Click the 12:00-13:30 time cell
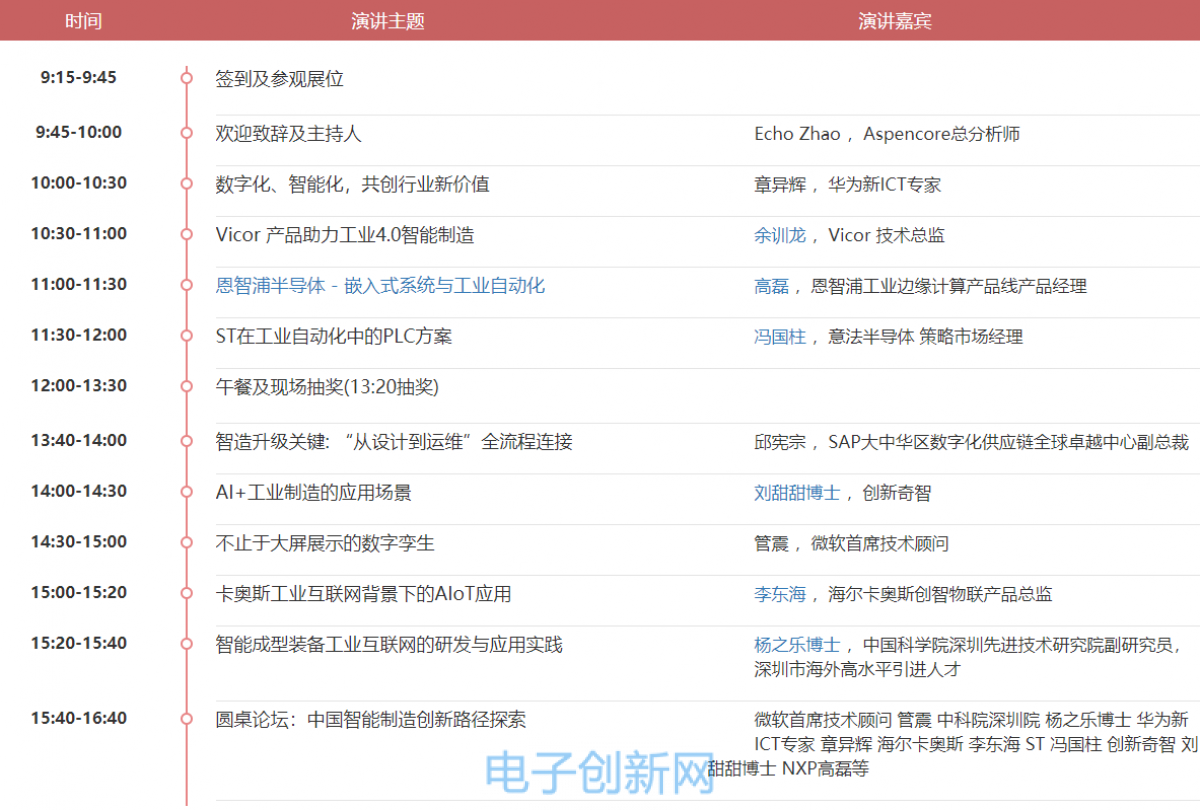 [78, 386]
